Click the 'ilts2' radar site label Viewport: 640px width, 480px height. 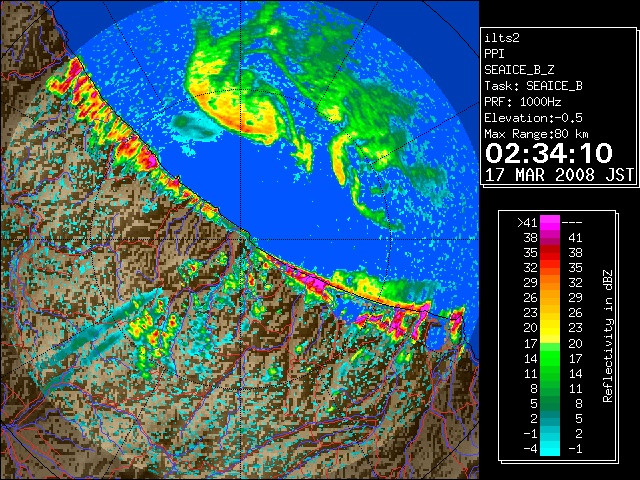coord(502,38)
